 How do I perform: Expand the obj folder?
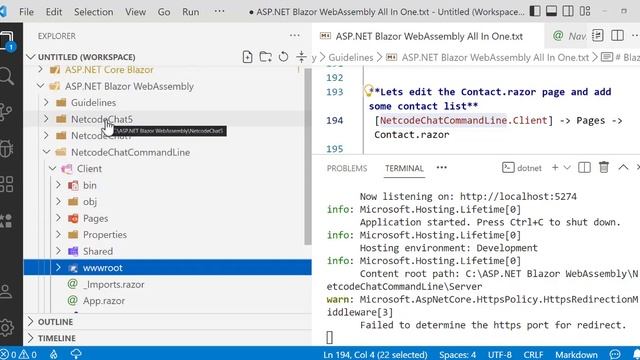pos(58,201)
